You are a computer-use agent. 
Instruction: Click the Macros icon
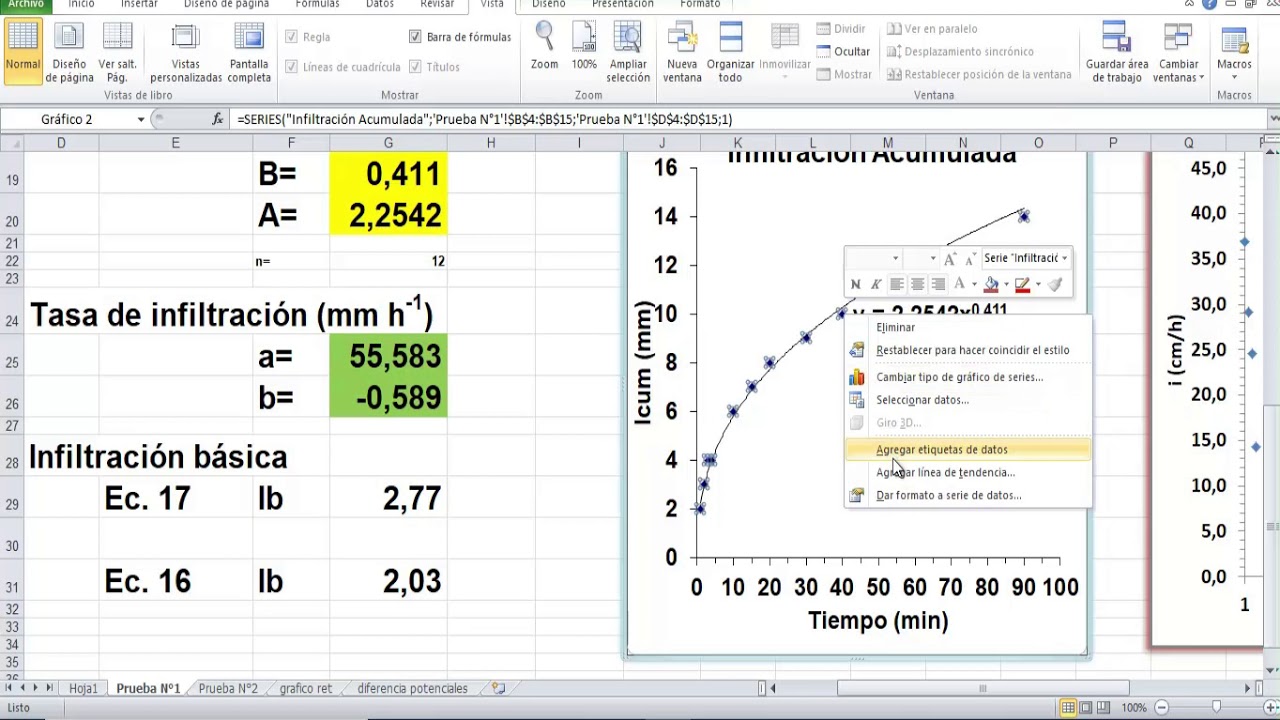point(1234,40)
